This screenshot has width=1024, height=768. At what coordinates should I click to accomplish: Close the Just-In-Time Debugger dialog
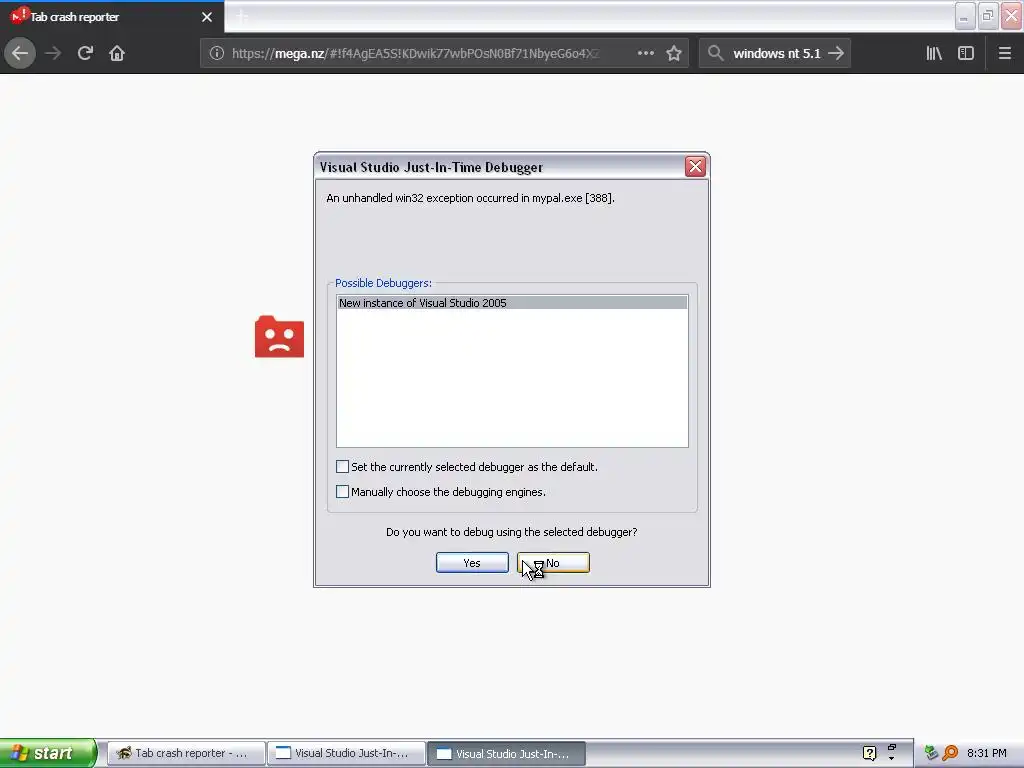point(695,167)
